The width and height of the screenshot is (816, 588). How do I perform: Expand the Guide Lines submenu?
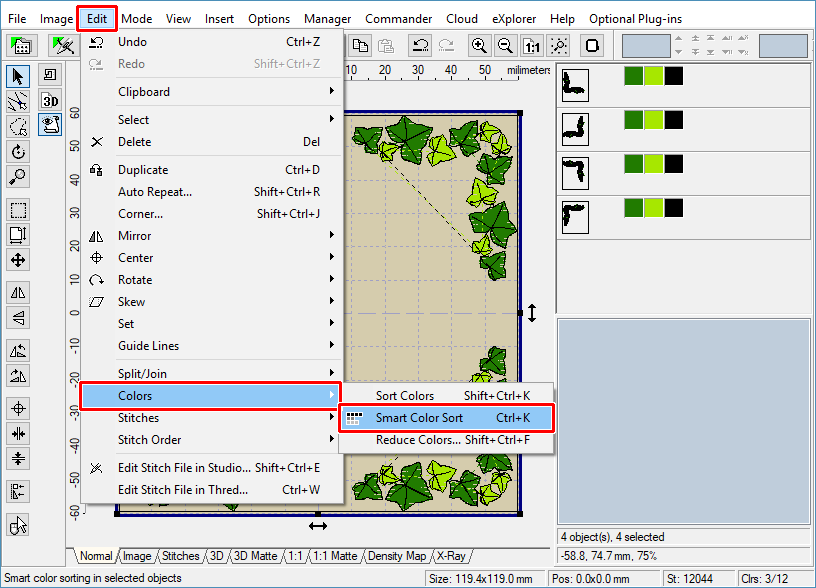click(x=212, y=346)
